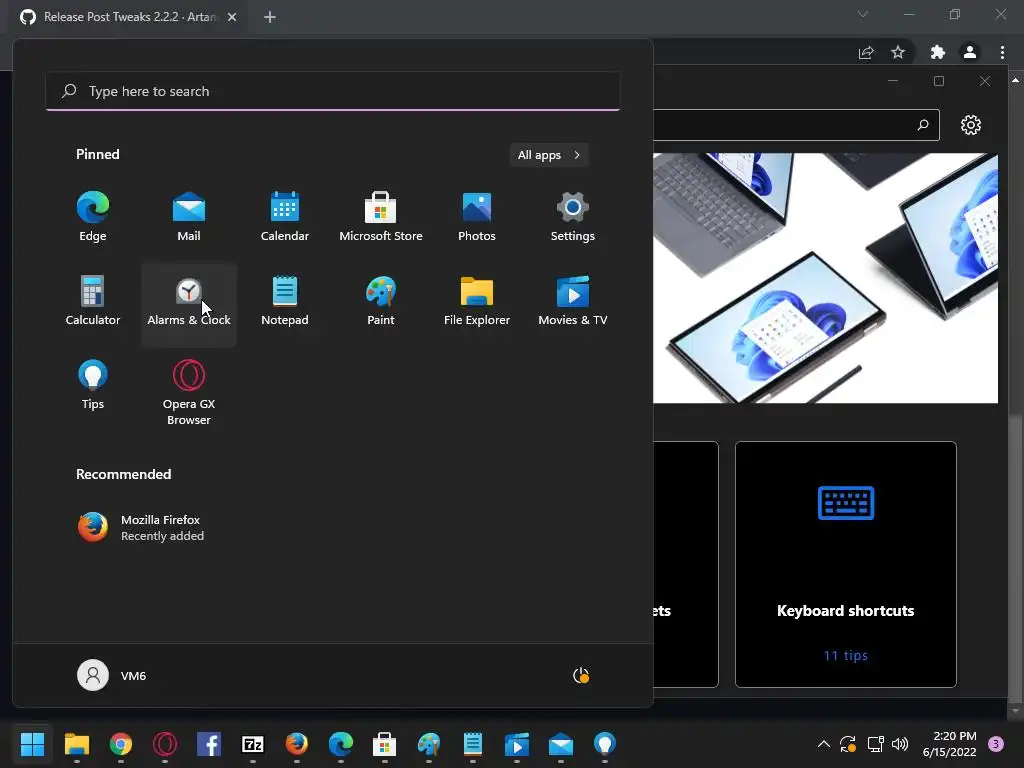Launch the Calculator pinned app

pyautogui.click(x=93, y=302)
